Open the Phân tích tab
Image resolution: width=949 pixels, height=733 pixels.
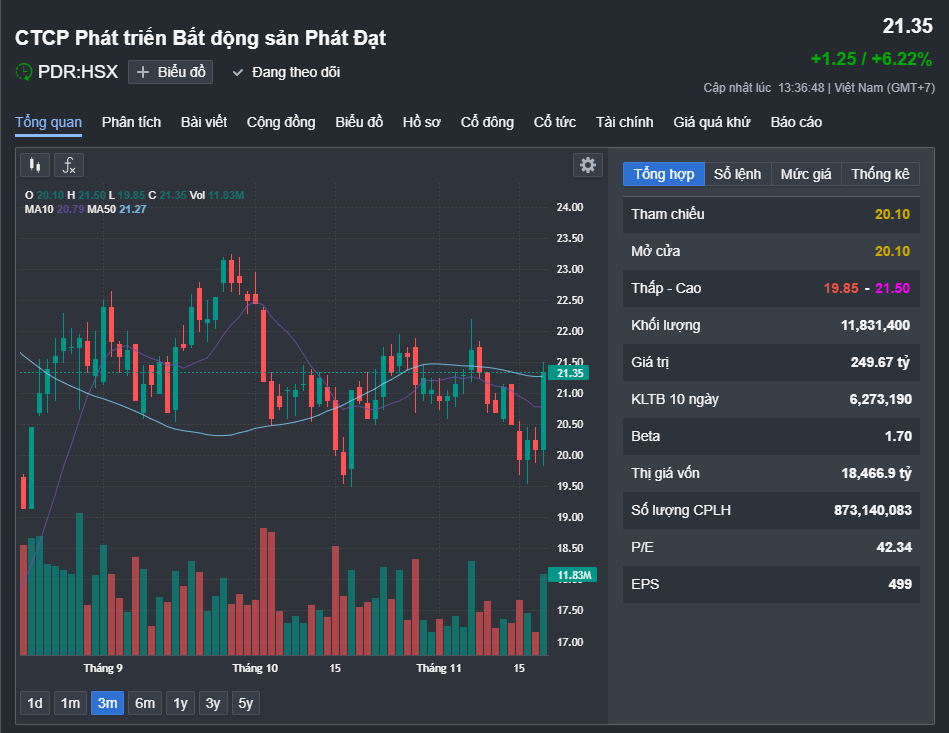click(x=131, y=122)
